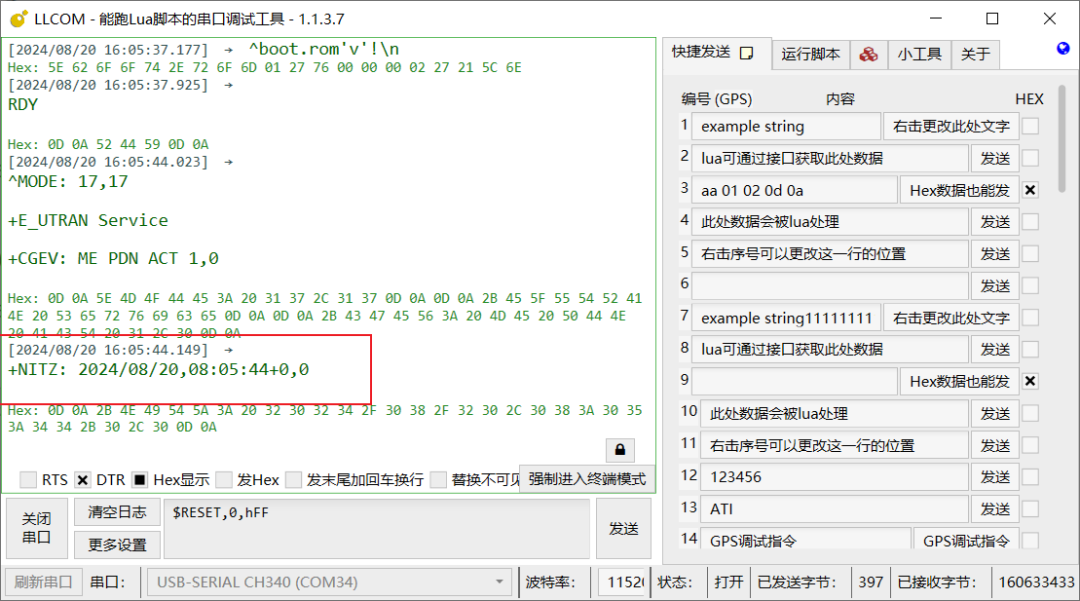Check HEX box for row 13 ATI
Screen dimensions: 1080x601
pos(1030,509)
